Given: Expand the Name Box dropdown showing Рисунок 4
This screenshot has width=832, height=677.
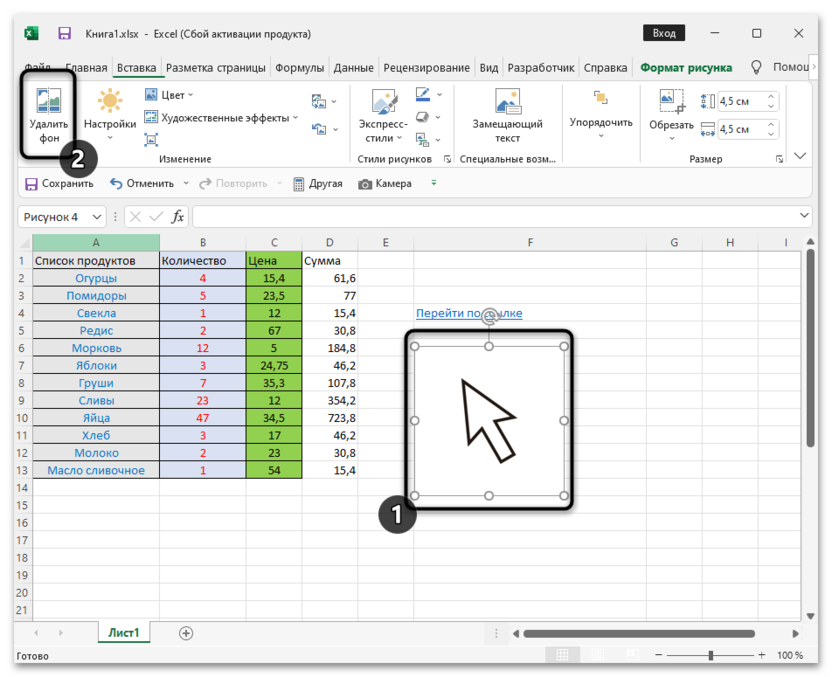Looking at the screenshot, I should pyautogui.click(x=97, y=217).
